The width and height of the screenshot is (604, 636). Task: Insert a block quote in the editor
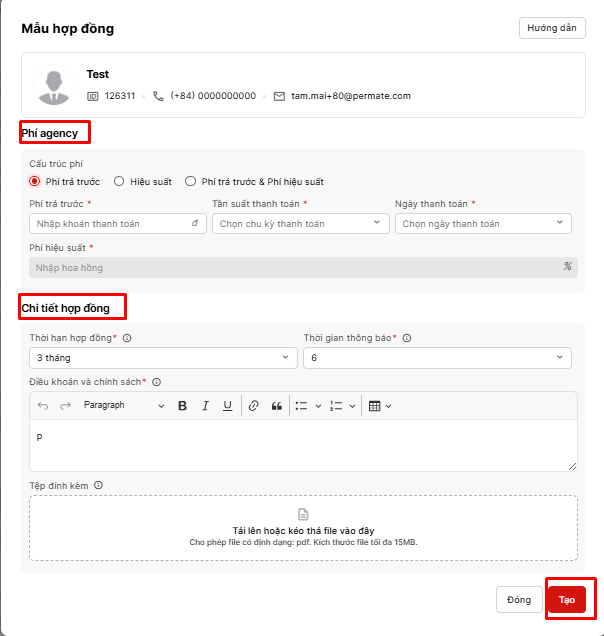[x=277, y=406]
